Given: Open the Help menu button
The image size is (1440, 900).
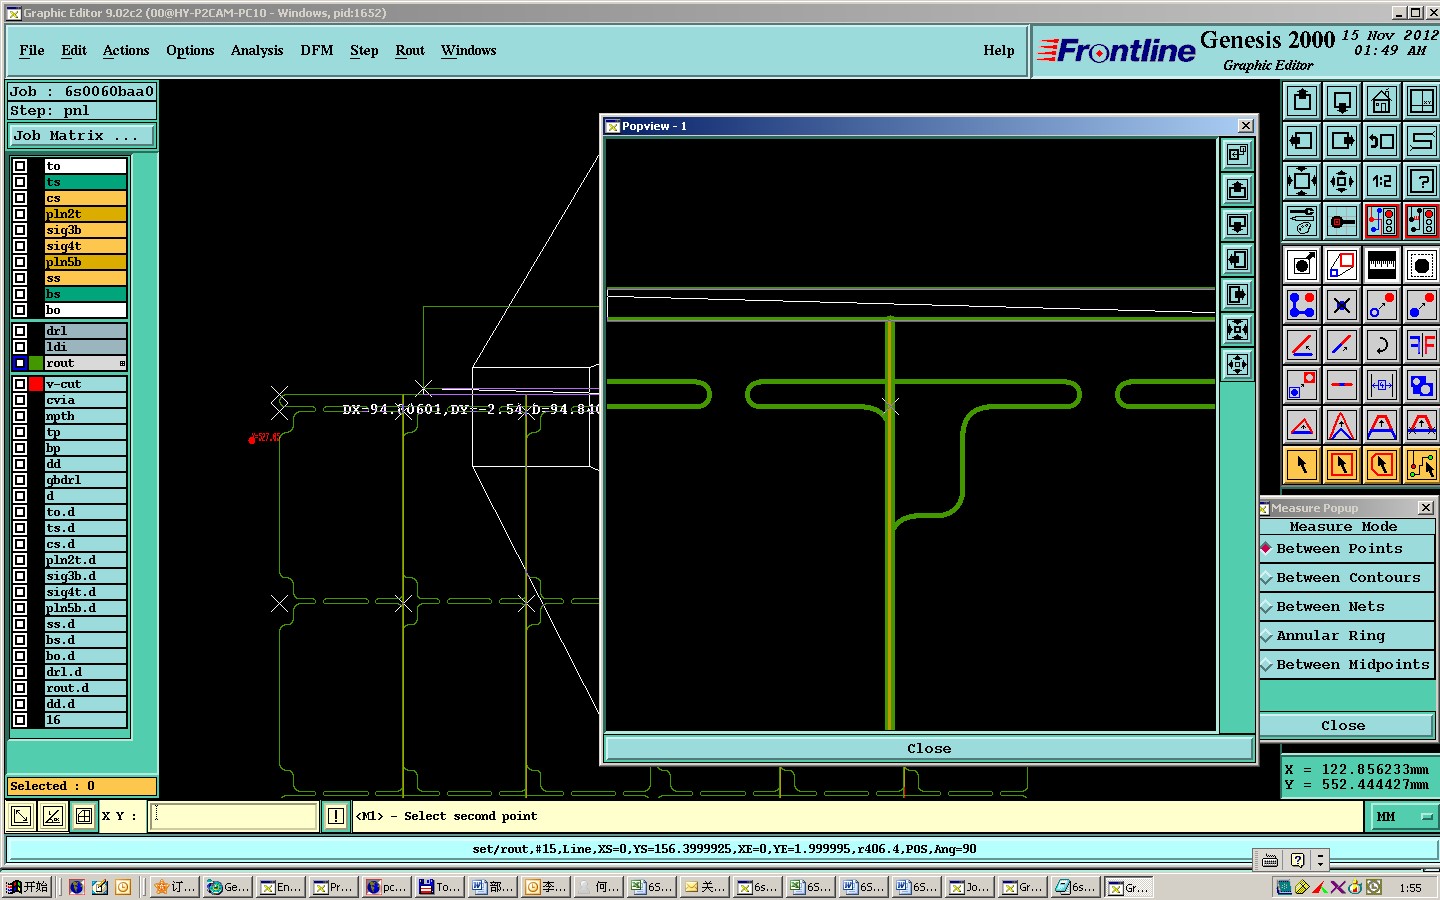Looking at the screenshot, I should (999, 51).
